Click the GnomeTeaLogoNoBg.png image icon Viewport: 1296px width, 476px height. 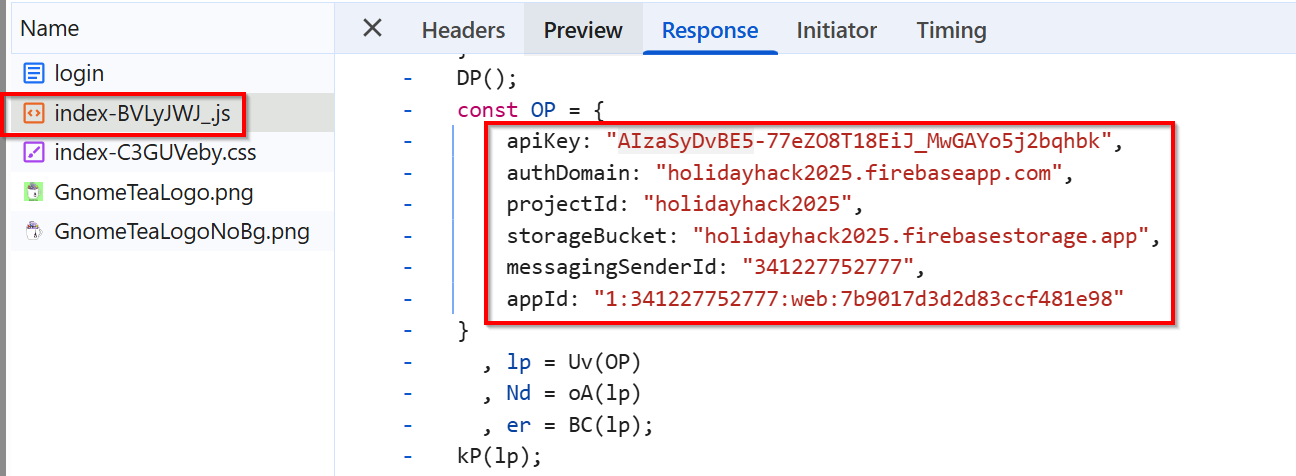point(34,233)
